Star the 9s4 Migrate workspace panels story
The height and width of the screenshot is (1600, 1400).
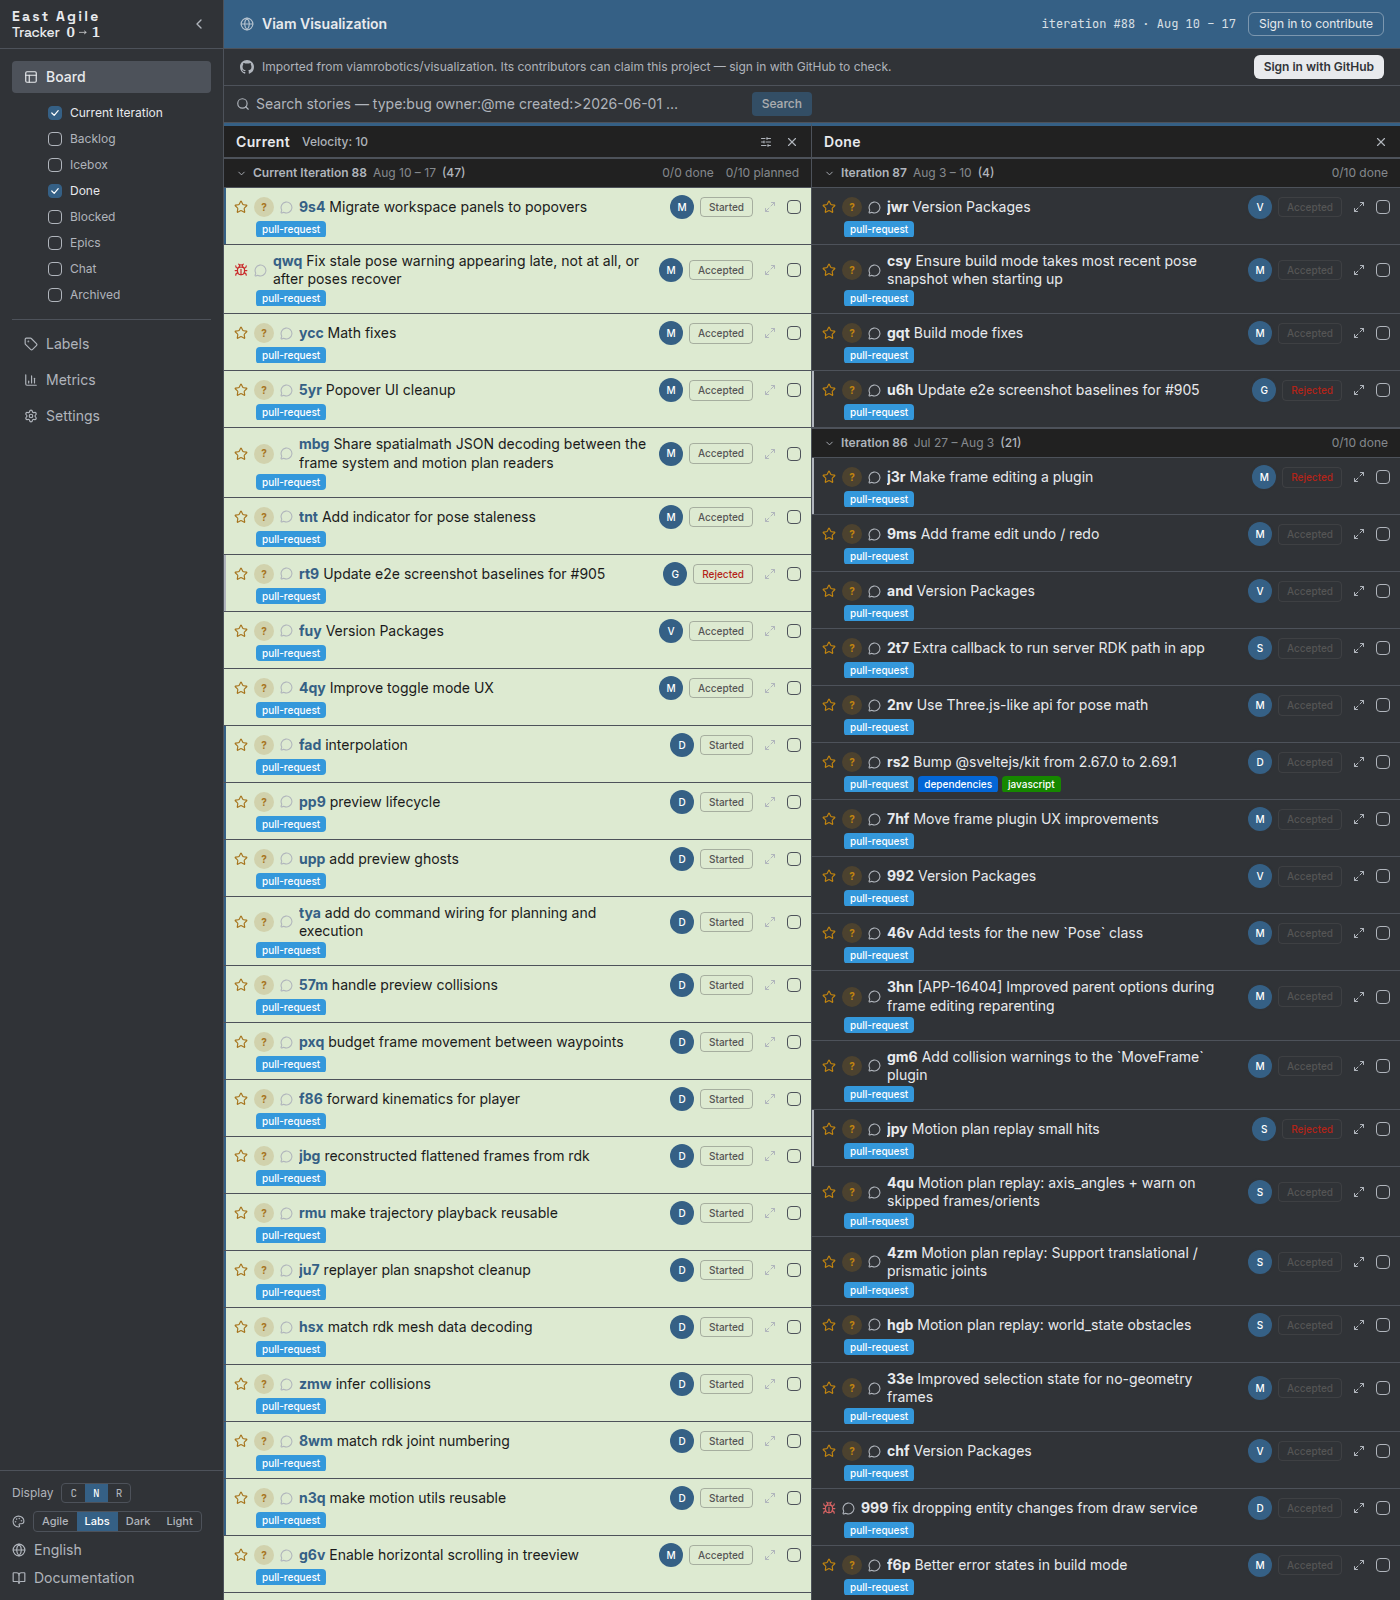pyautogui.click(x=241, y=207)
